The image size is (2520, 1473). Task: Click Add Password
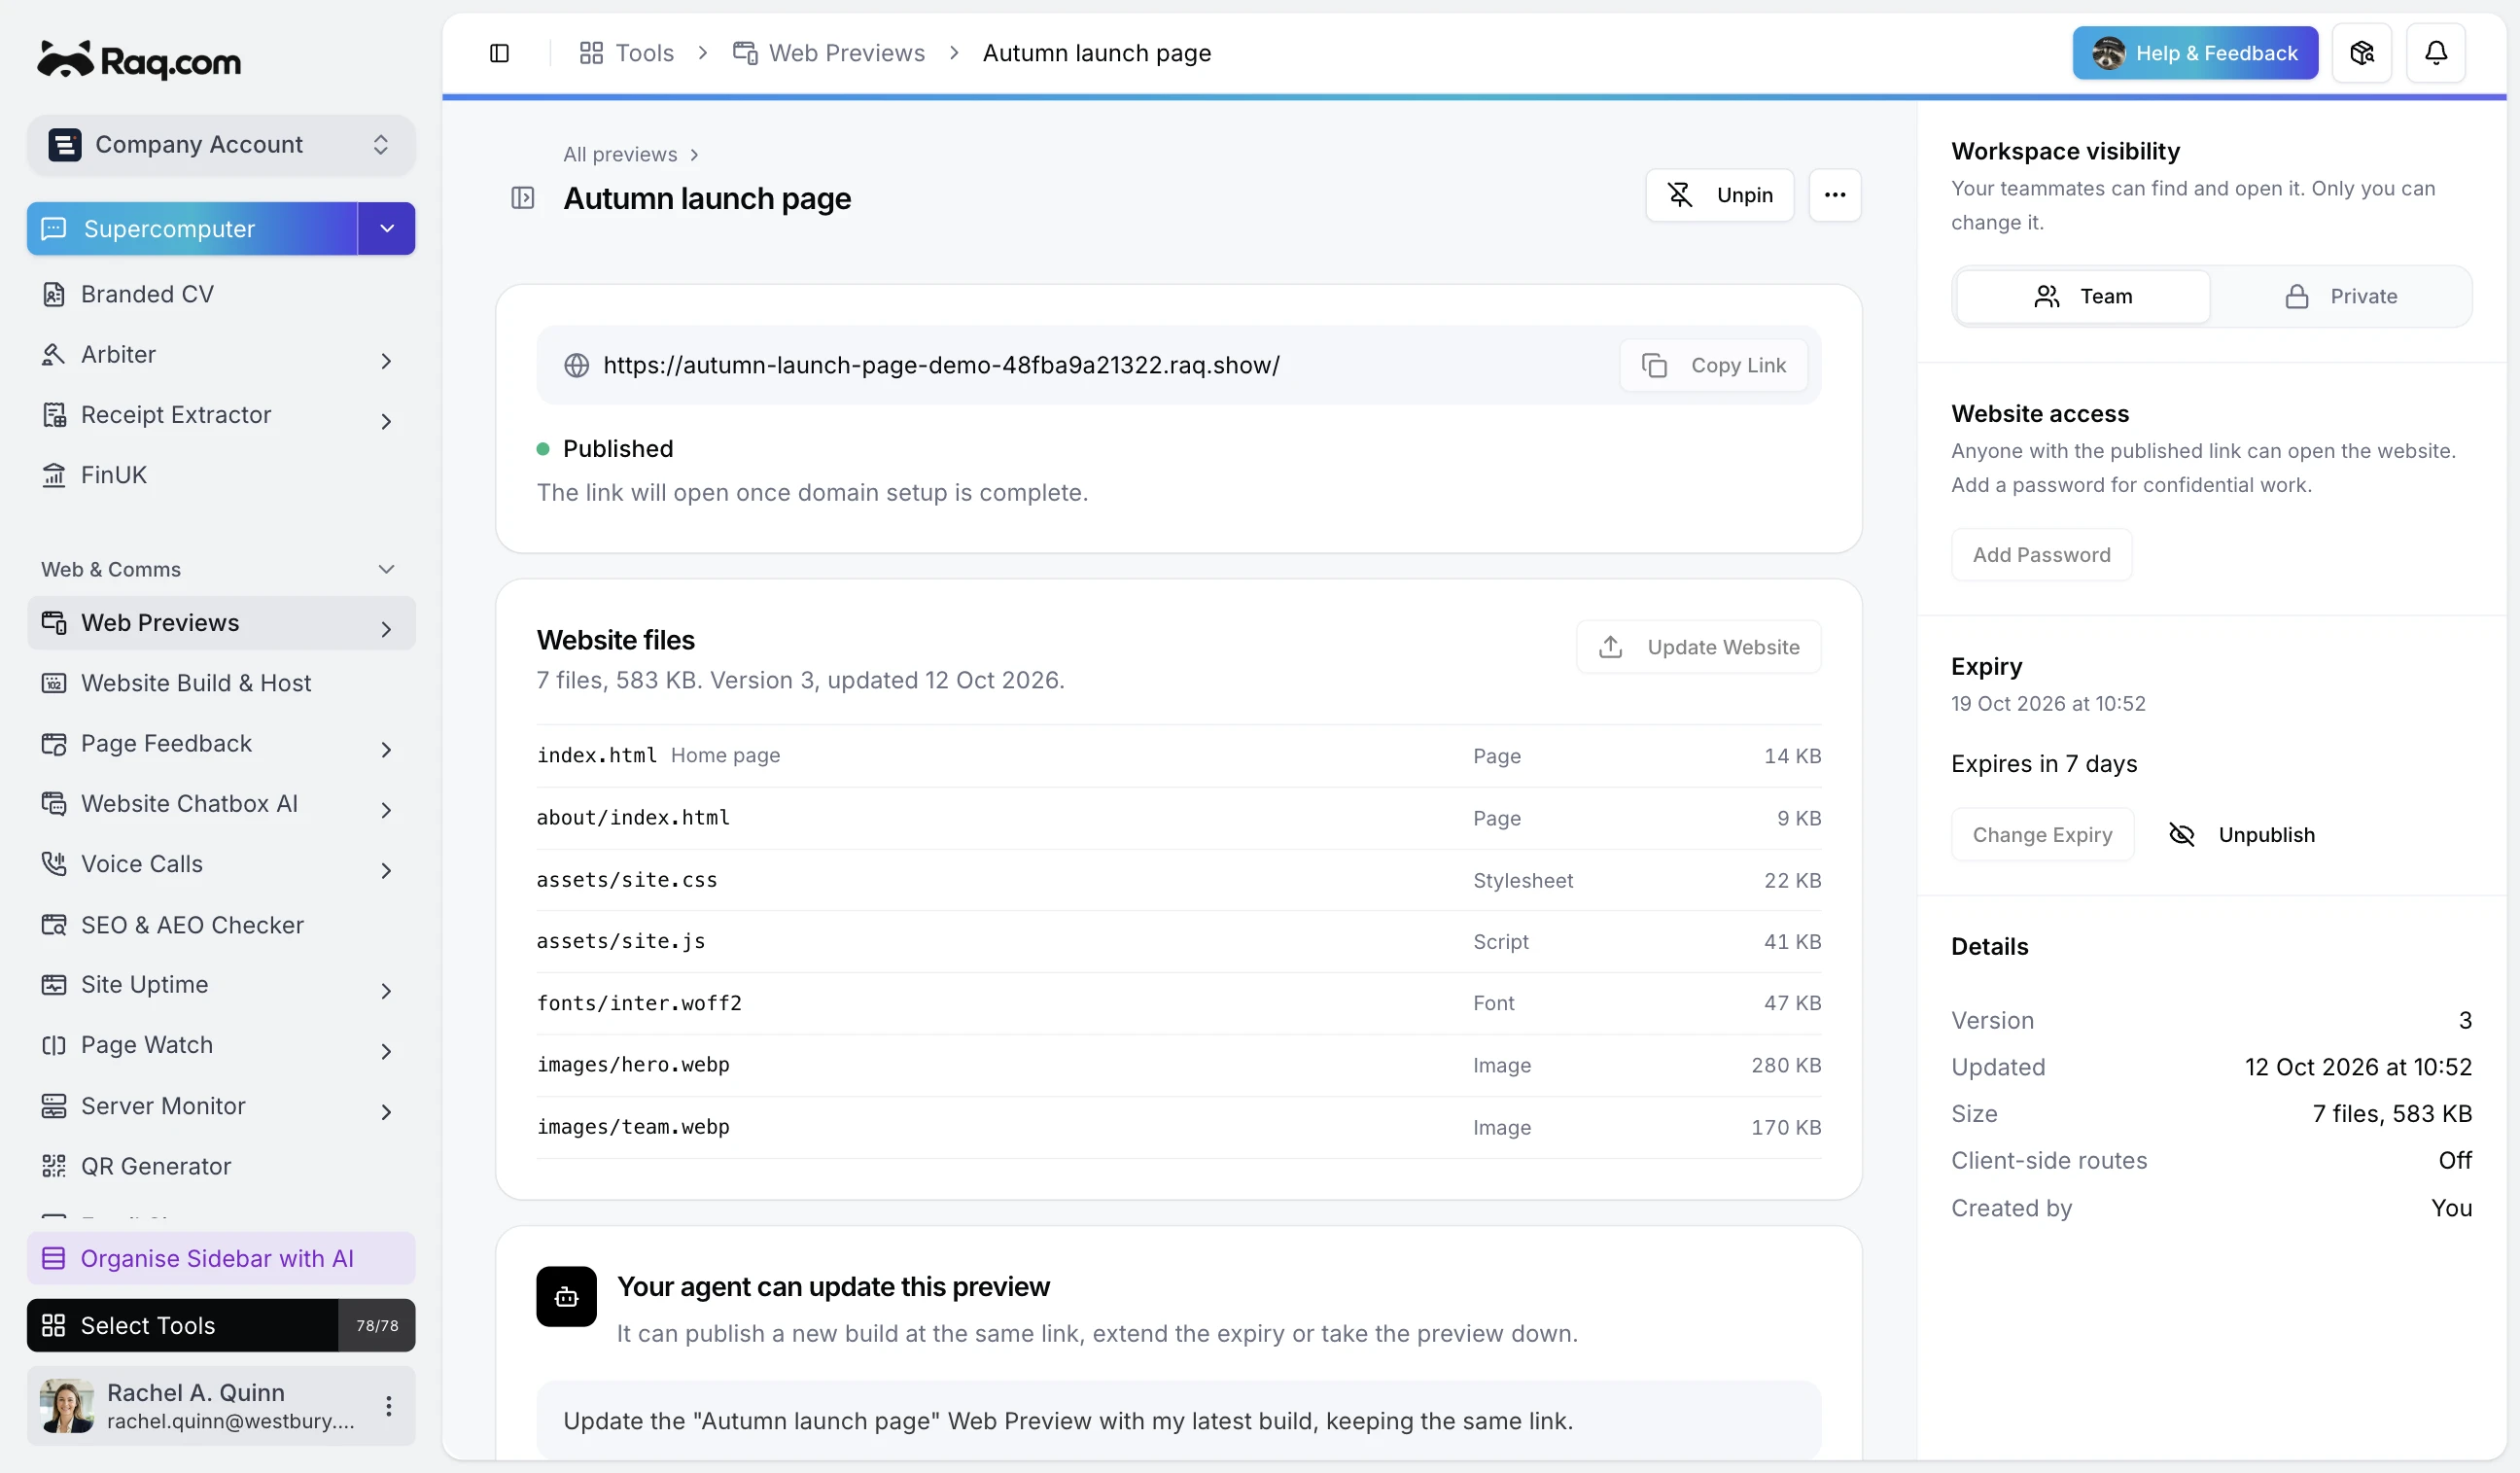pos(2041,554)
